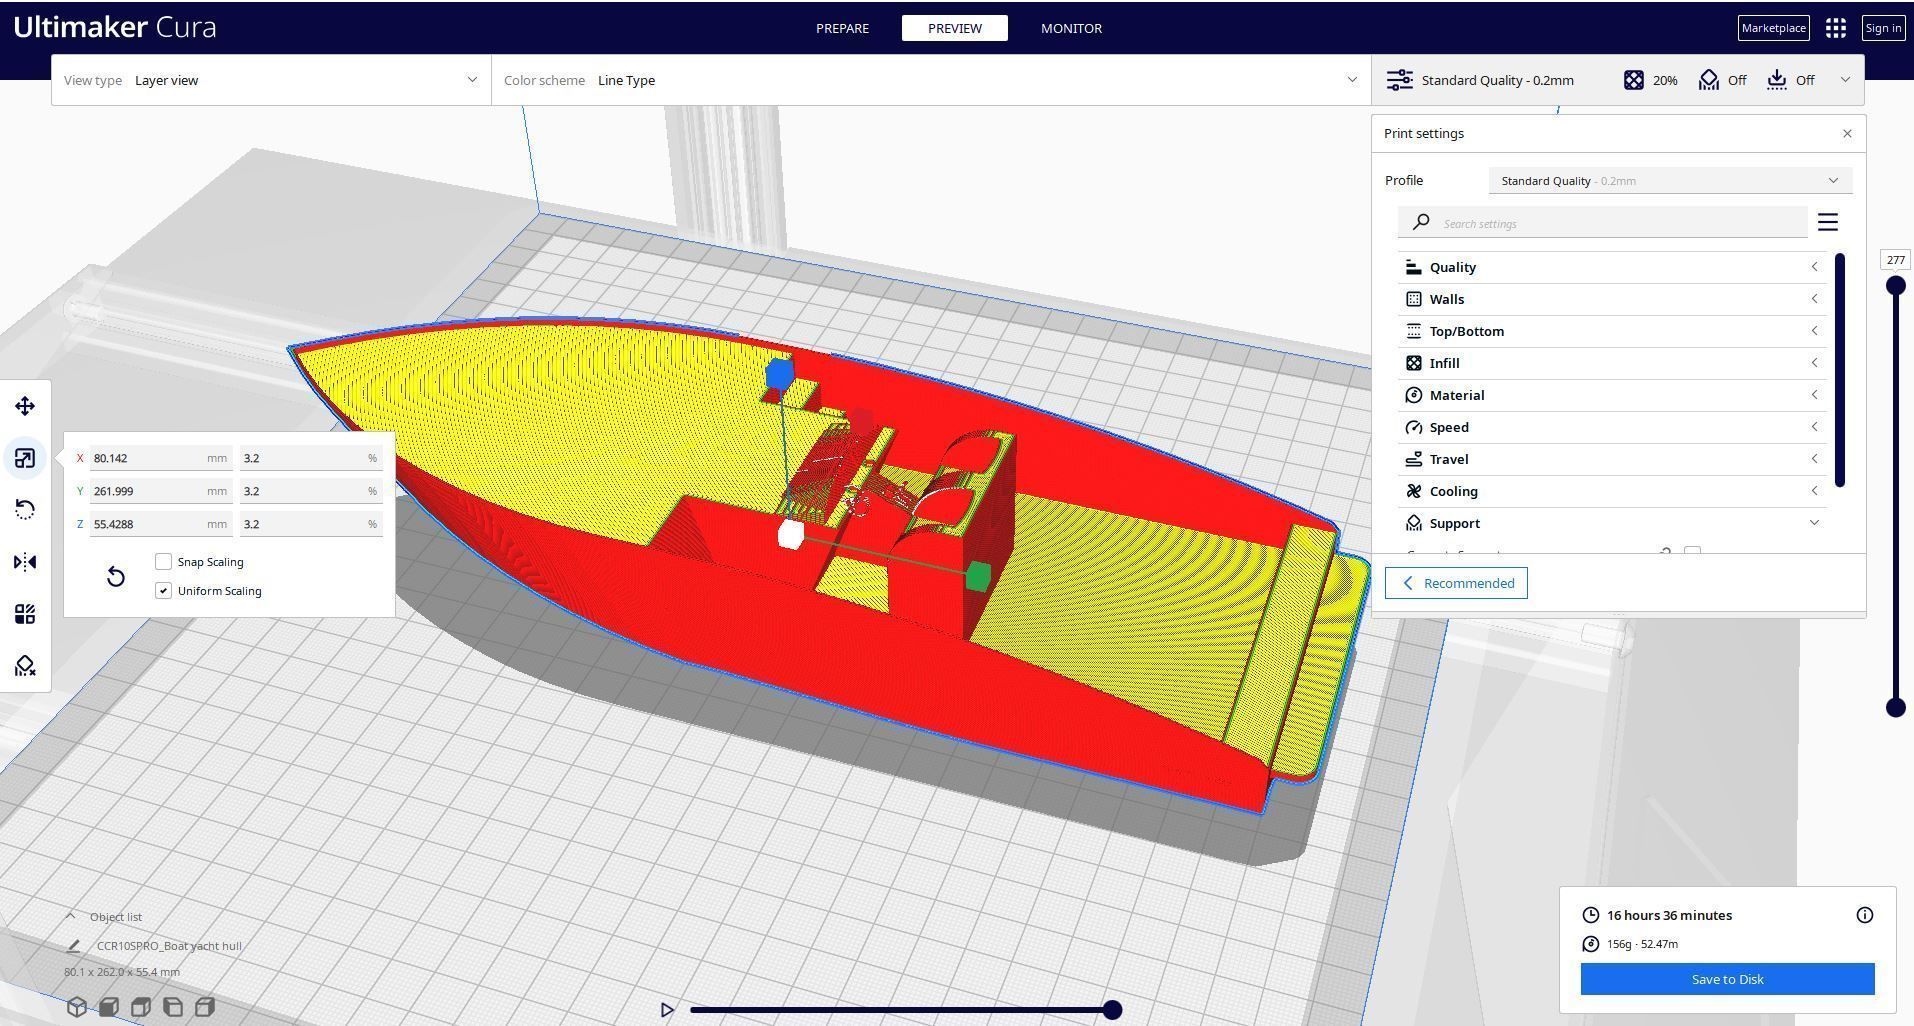
Task: Select the Support Blocker tool
Action: (x=25, y=666)
